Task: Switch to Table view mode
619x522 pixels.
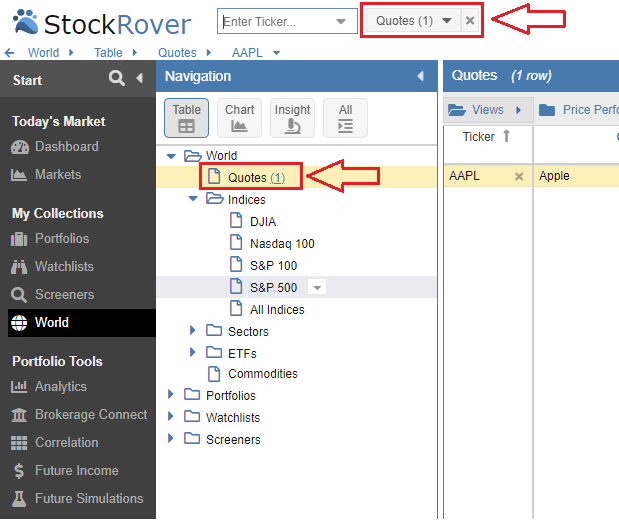Action: coord(186,118)
